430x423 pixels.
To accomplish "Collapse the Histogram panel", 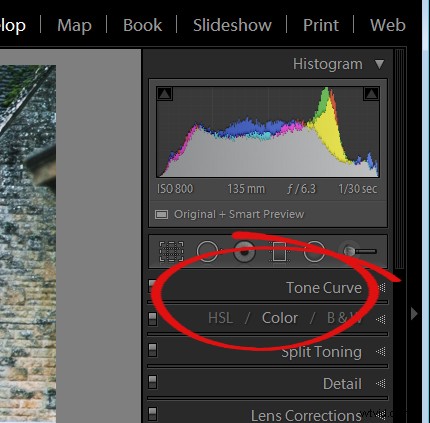I will pyautogui.click(x=379, y=64).
